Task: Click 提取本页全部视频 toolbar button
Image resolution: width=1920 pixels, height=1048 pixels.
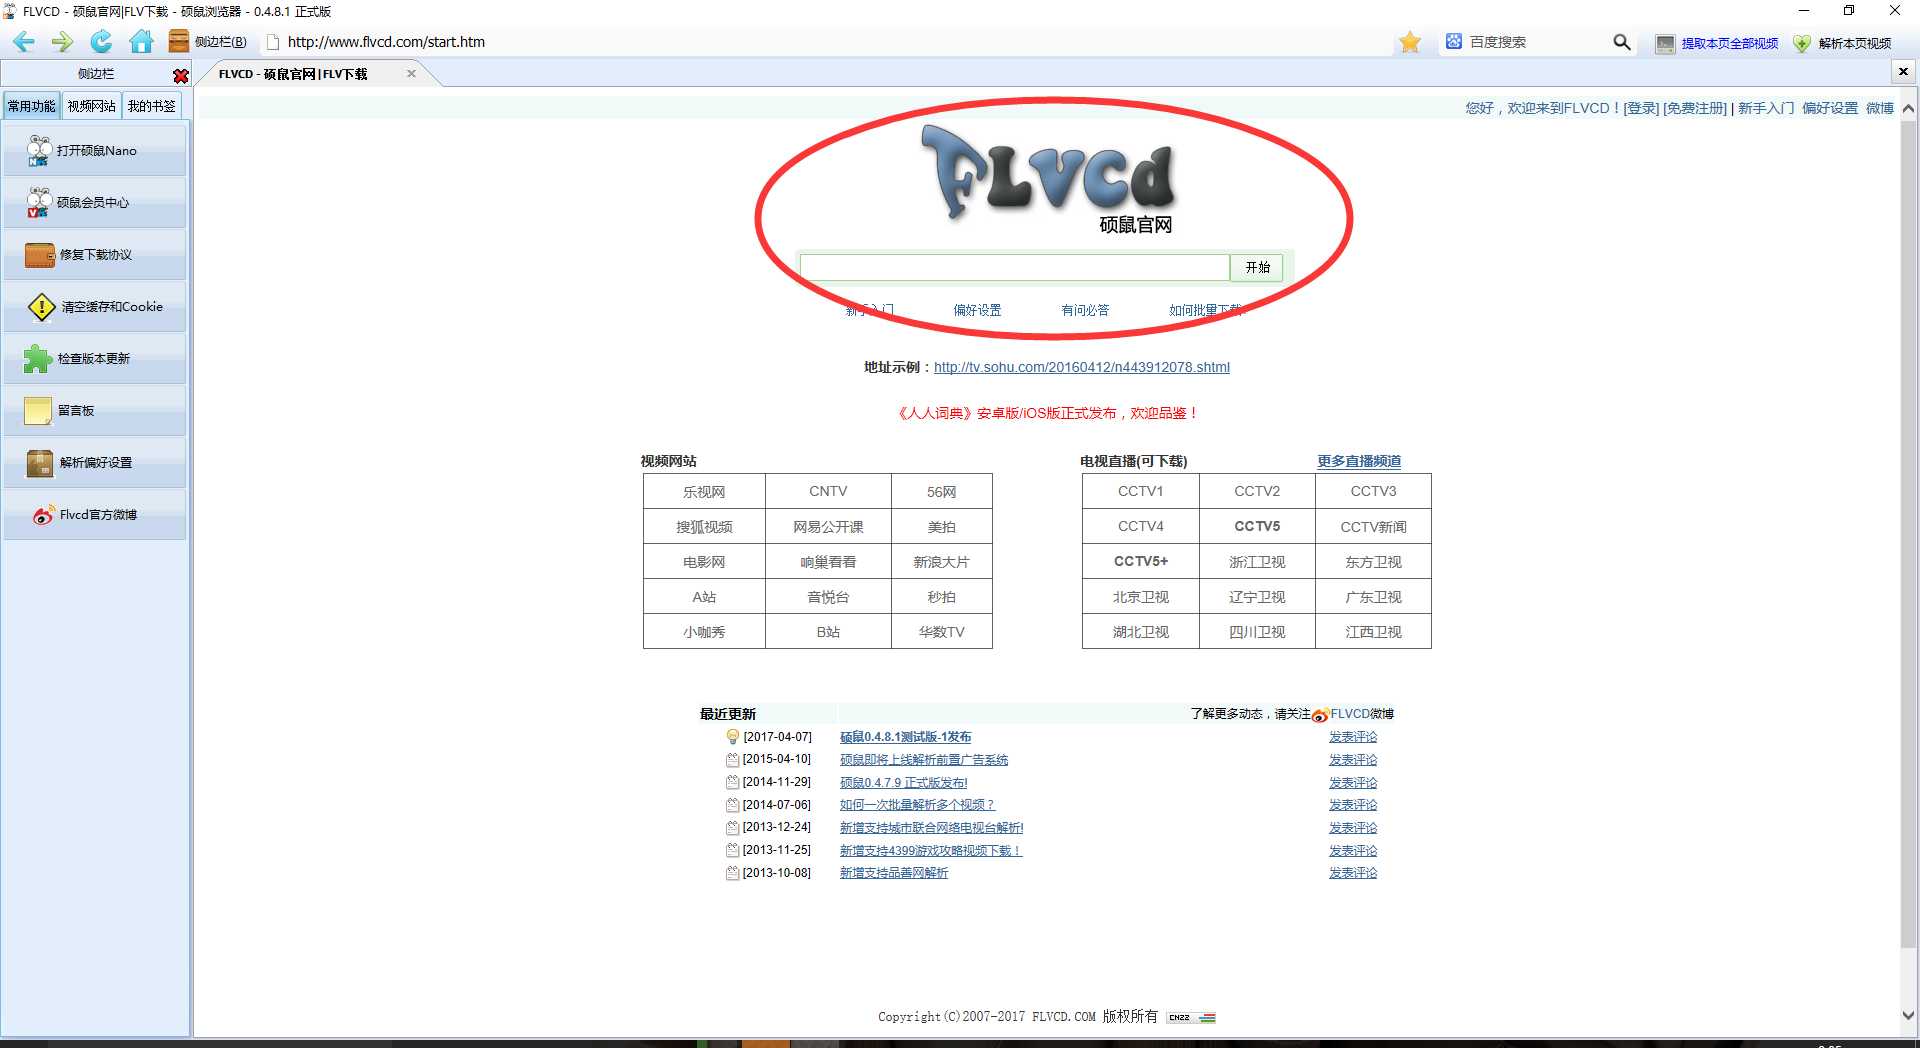Action: coord(1717,43)
